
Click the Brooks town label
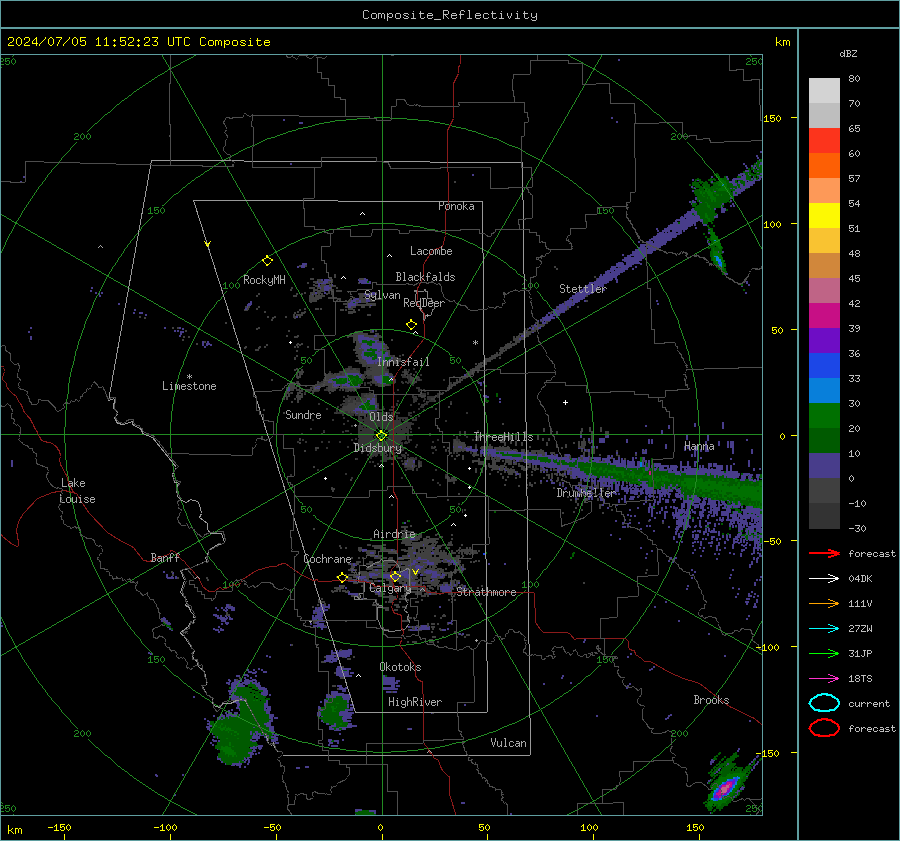pyautogui.click(x=711, y=700)
